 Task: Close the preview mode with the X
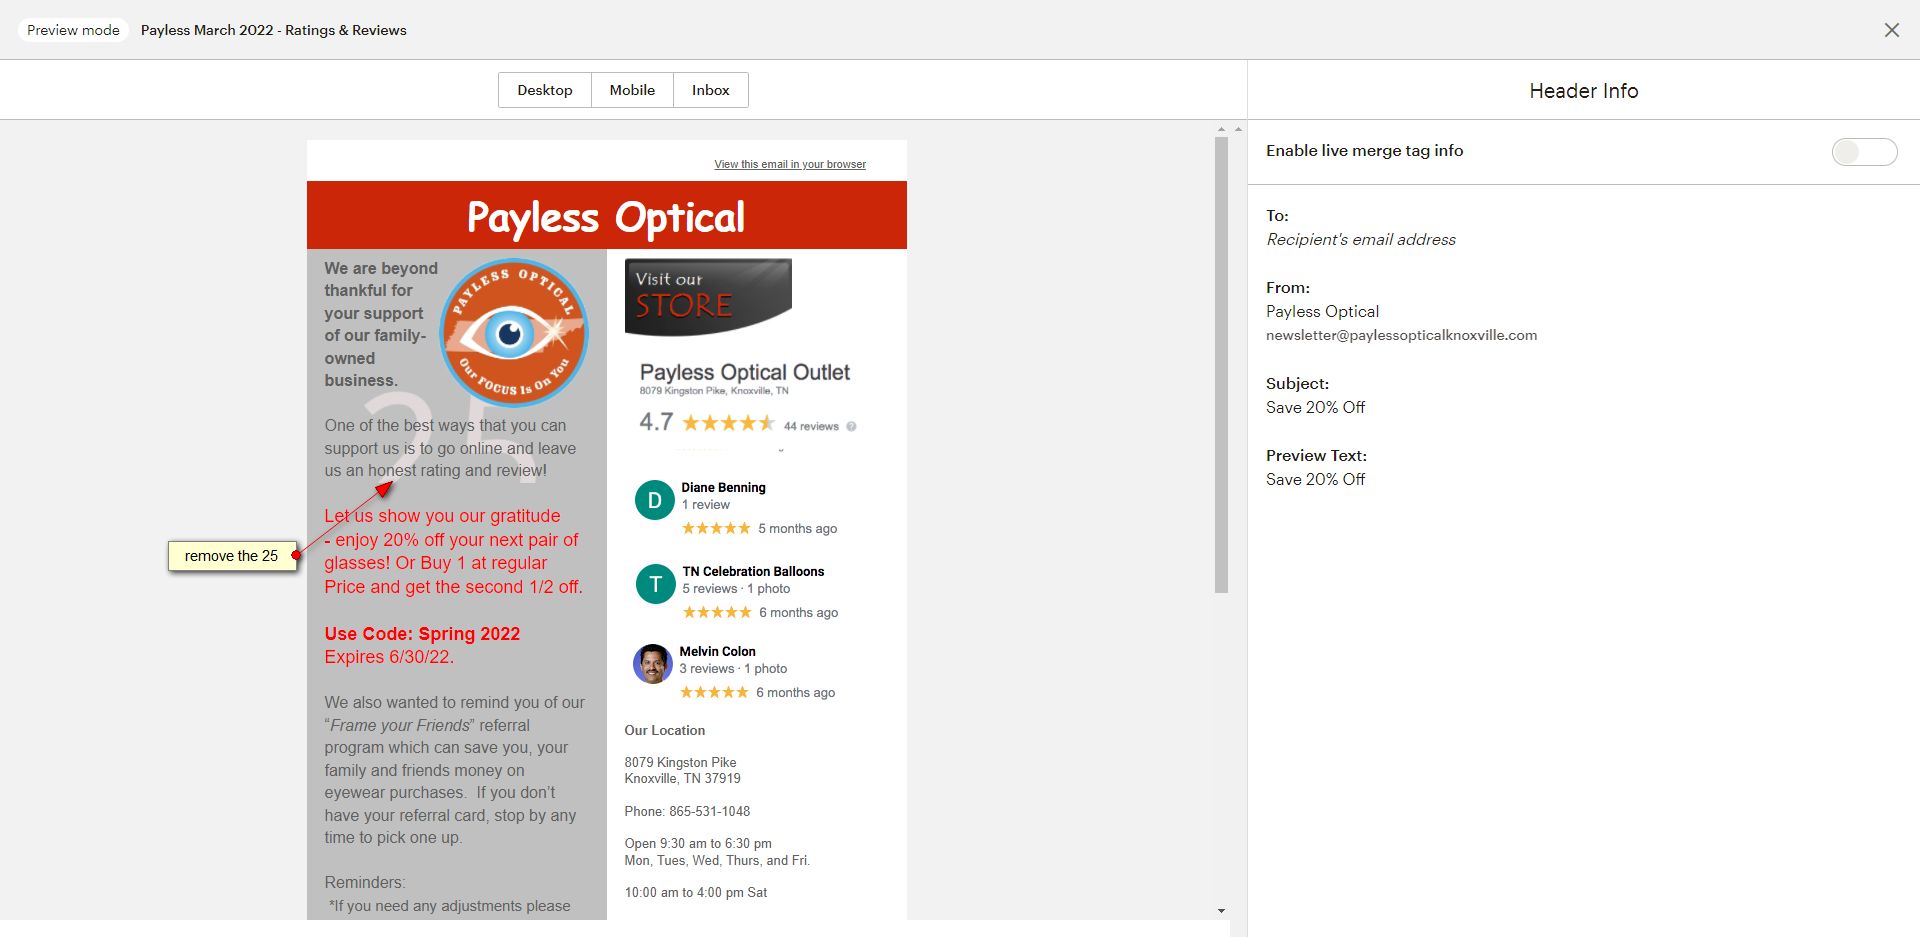click(1891, 30)
